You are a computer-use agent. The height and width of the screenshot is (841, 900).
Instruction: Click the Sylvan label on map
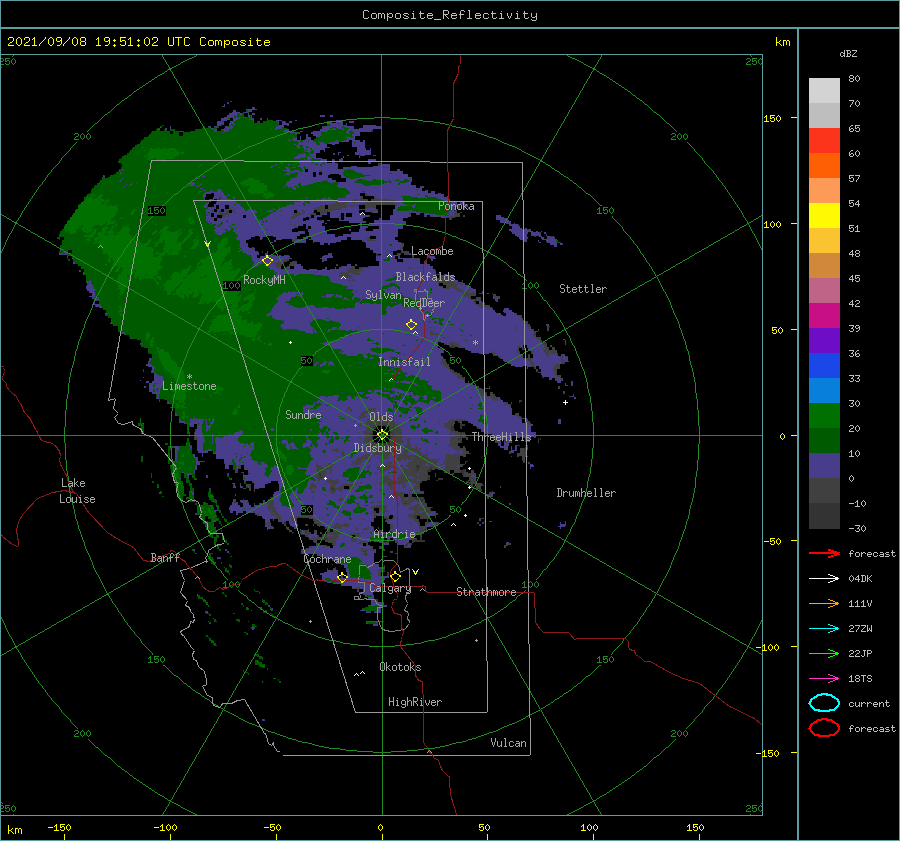[383, 295]
